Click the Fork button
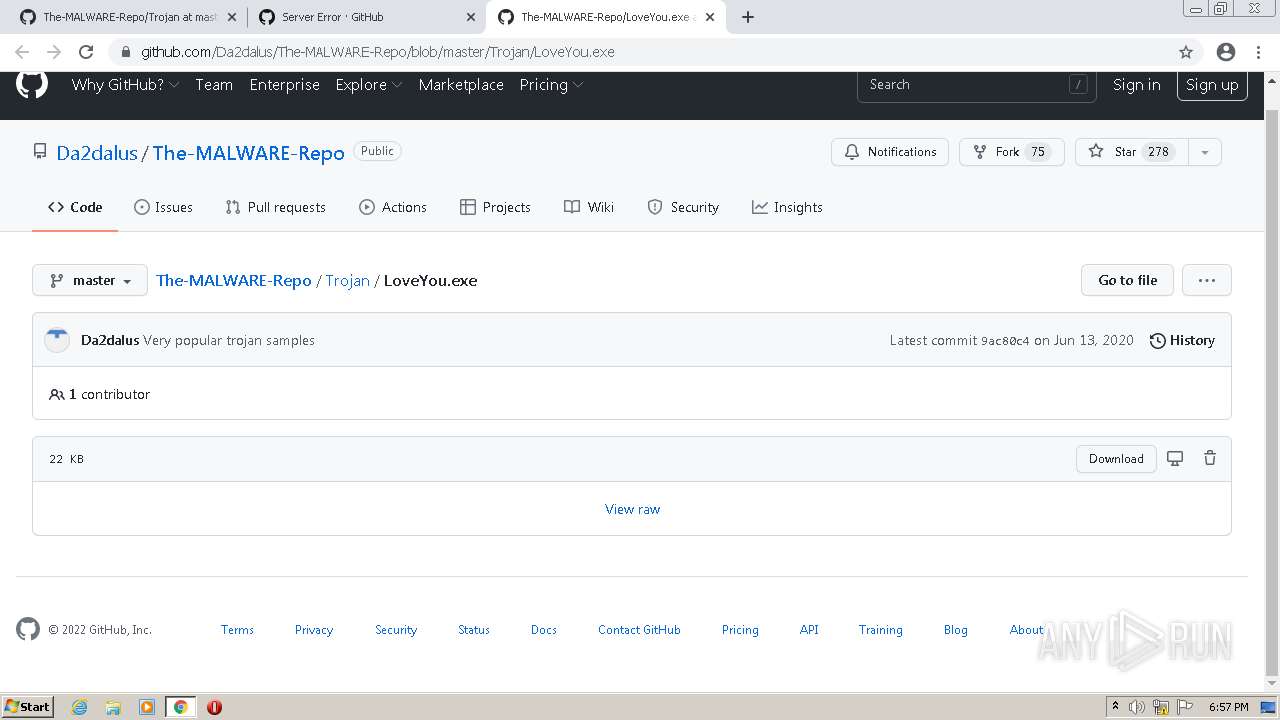1280x720 pixels. [x=1012, y=152]
